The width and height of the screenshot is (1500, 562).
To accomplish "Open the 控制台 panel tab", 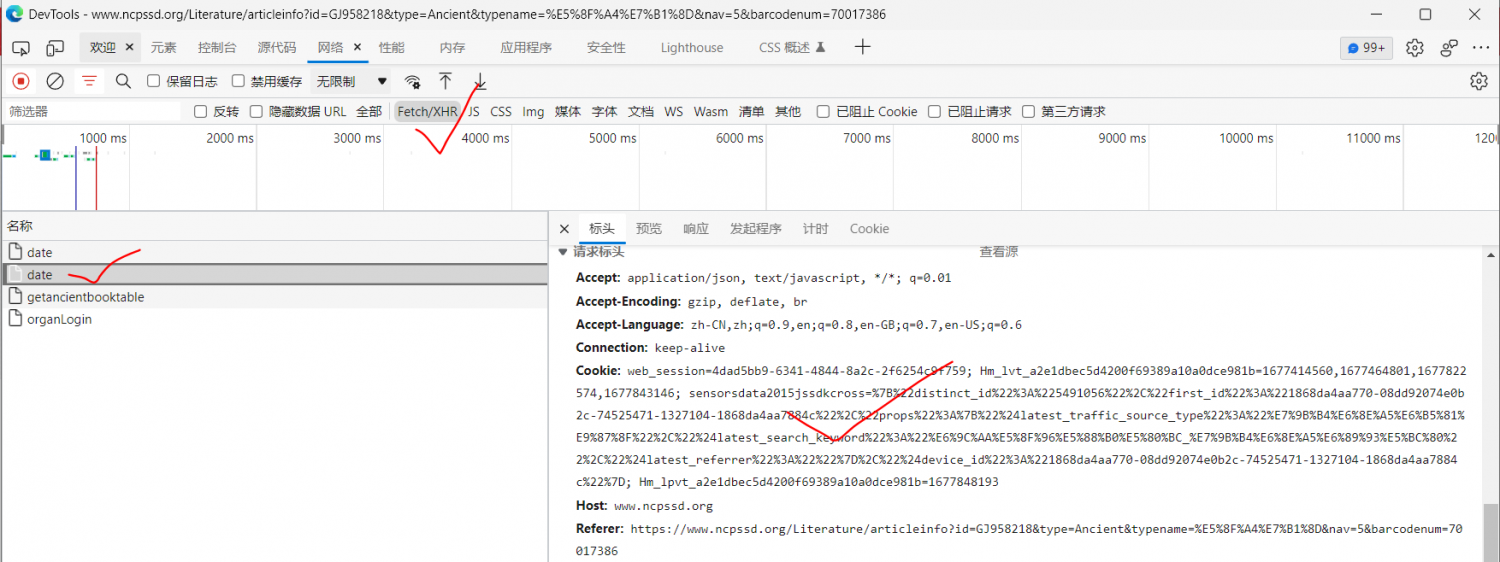I will pyautogui.click(x=217, y=48).
